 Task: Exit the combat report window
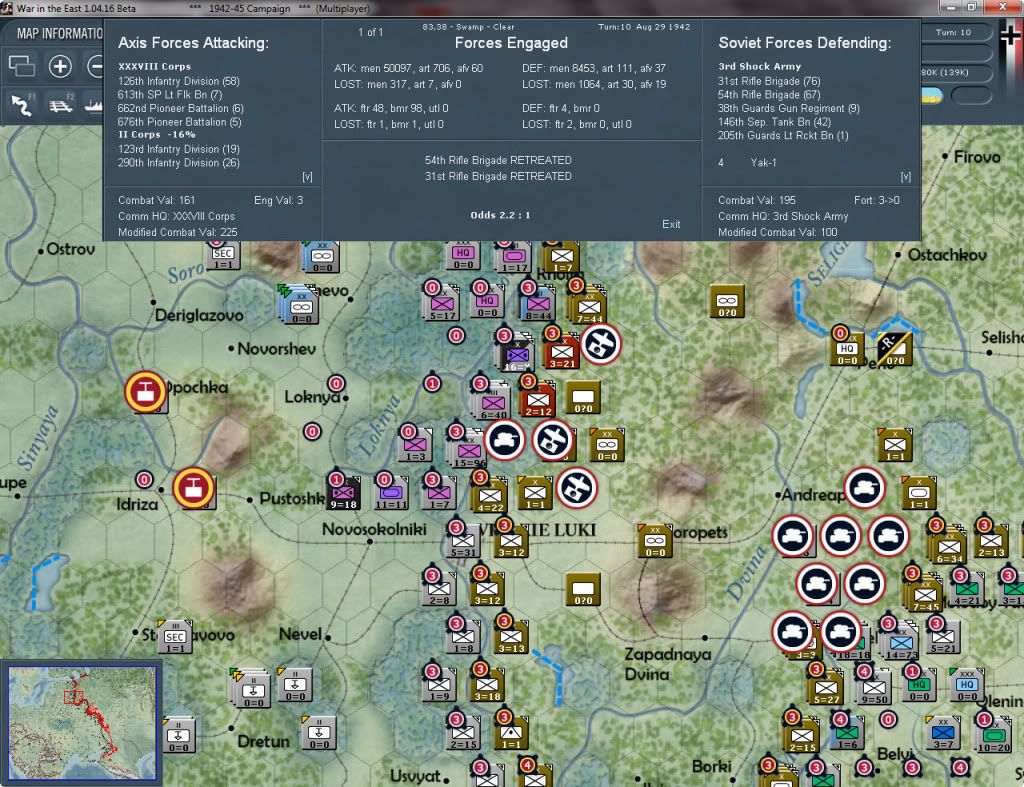671,224
